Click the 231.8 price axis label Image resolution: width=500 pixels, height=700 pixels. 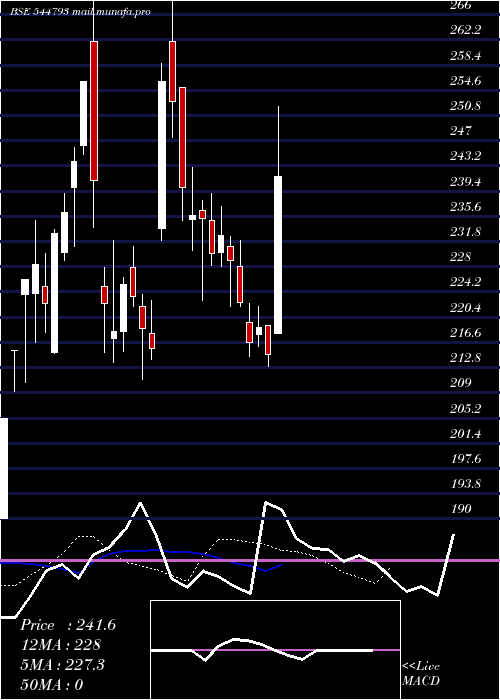466,232
